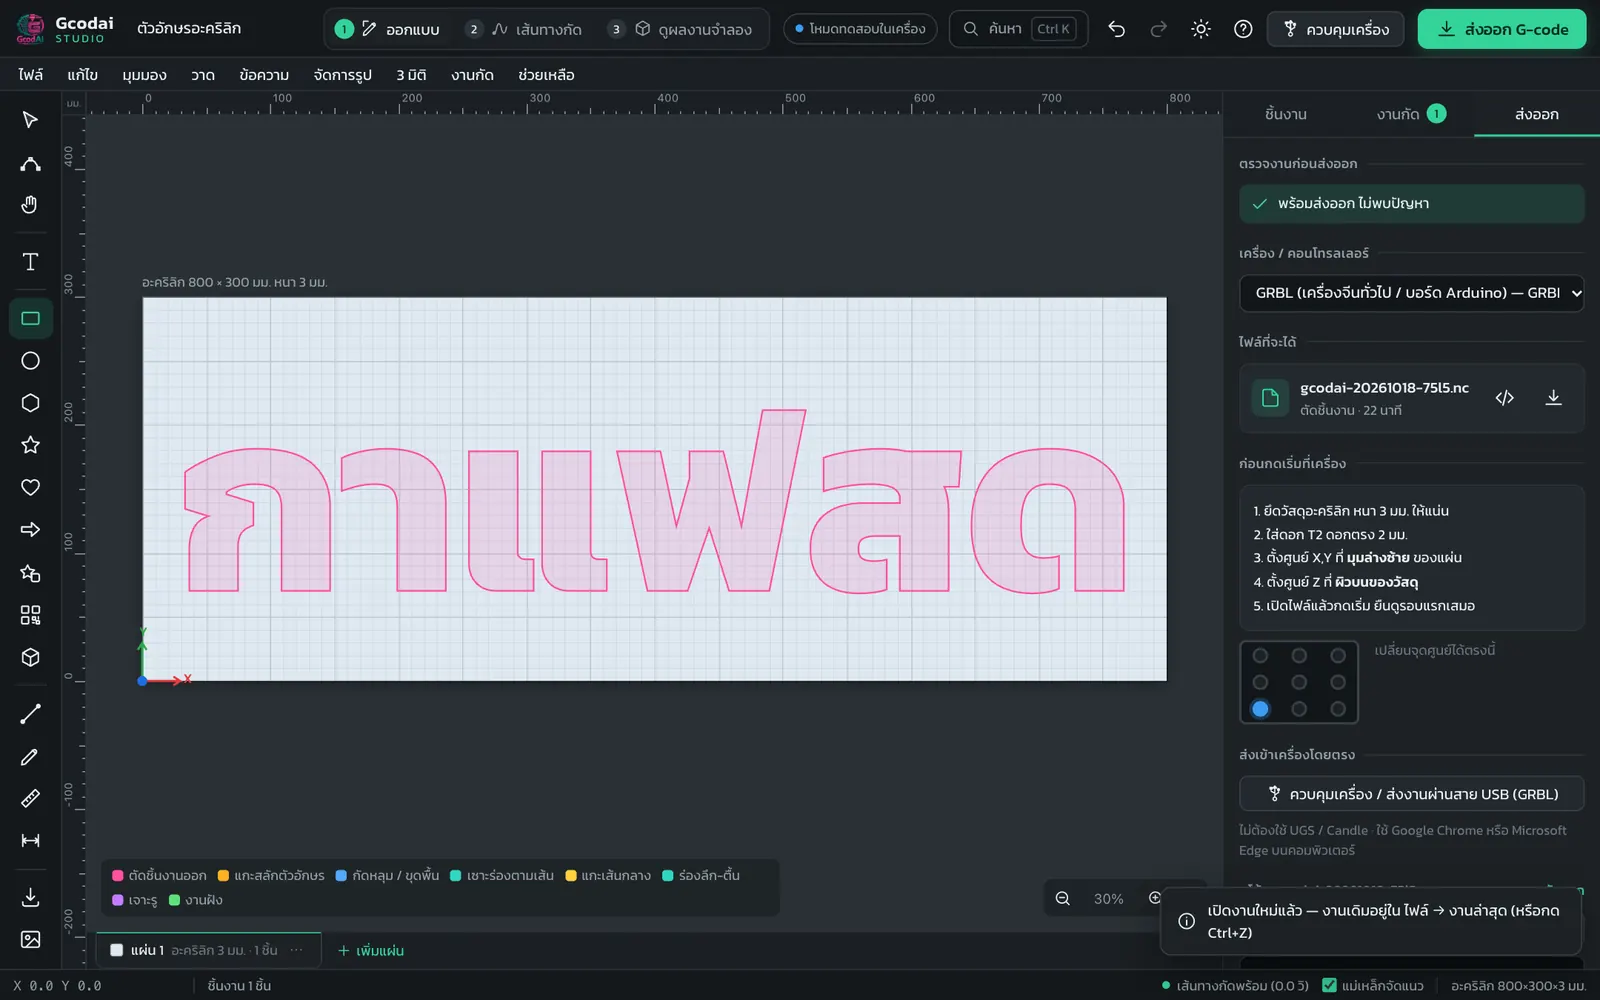
Task: Zoom out the canvas
Action: point(1063,899)
